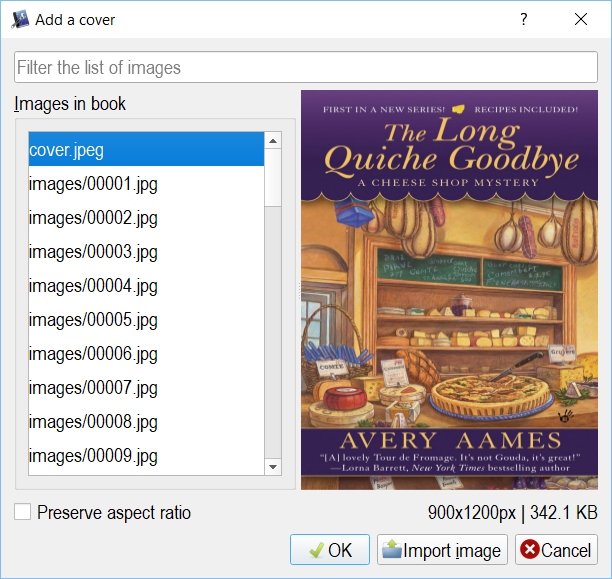This screenshot has width=612, height=579.
Task: Enable Preserve aspect ratio checkbox
Action: coord(23,512)
